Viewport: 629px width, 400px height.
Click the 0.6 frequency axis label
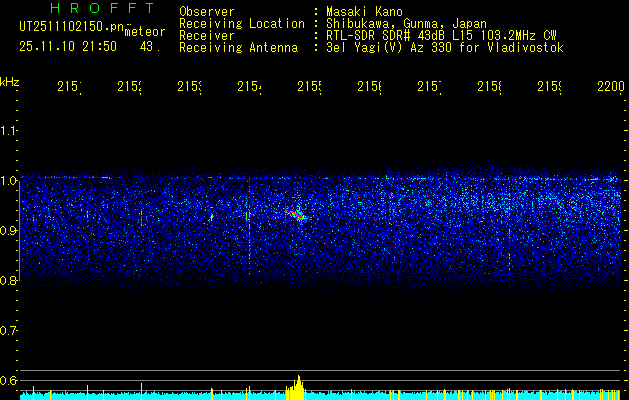(x=9, y=380)
